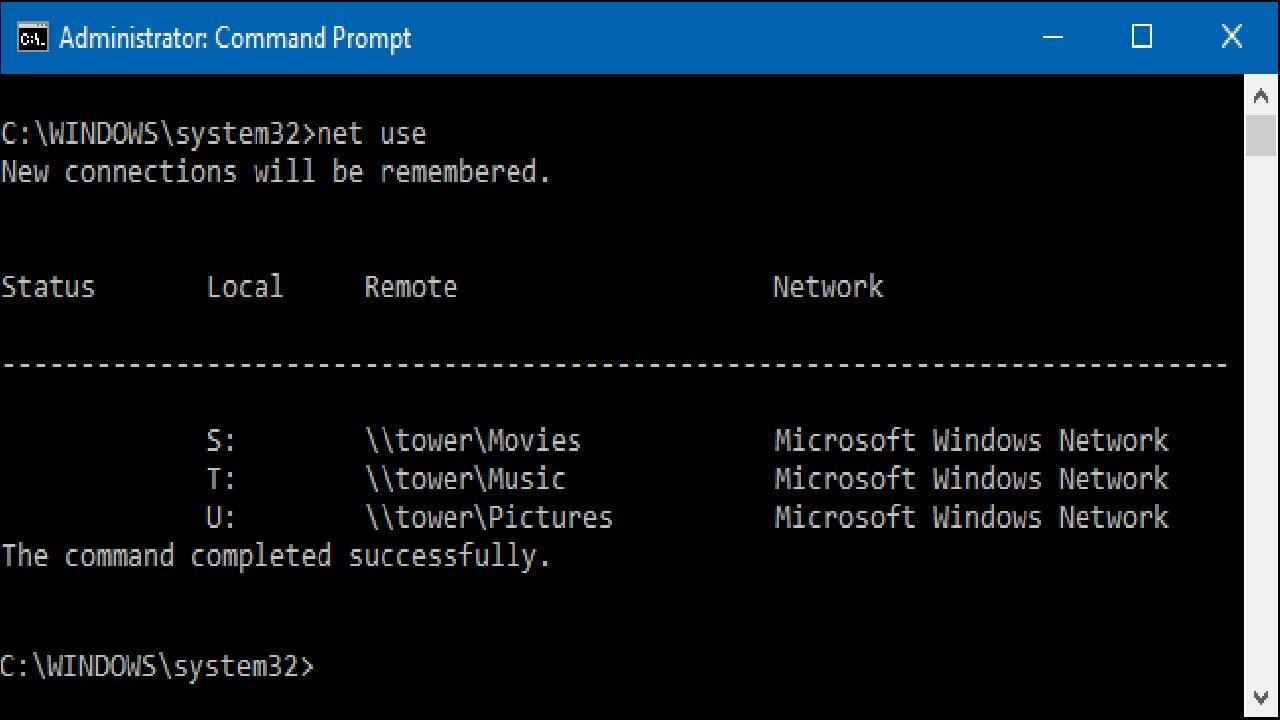1280x720 pixels.
Task: Click the \\tower\Music remote path
Action: [x=465, y=479]
